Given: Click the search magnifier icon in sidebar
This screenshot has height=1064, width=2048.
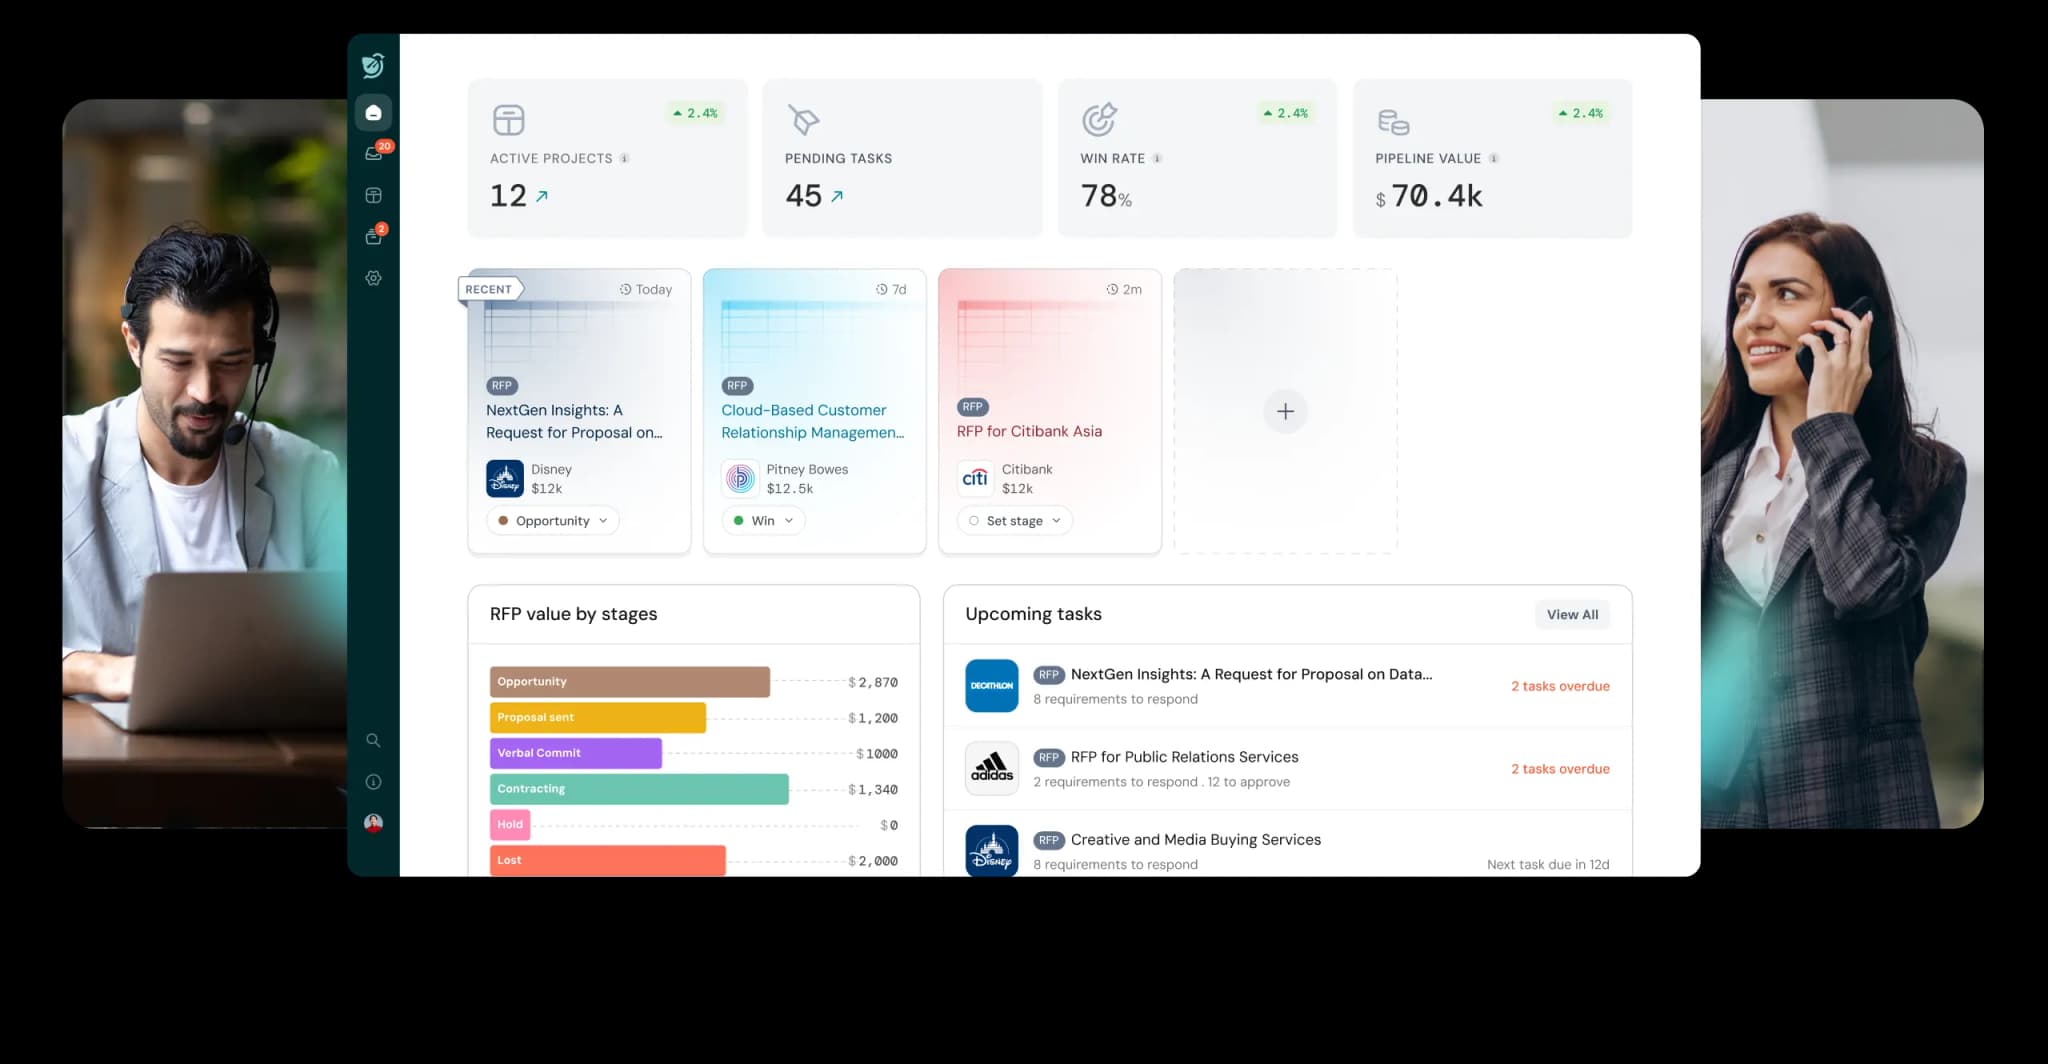Looking at the screenshot, I should pos(373,740).
